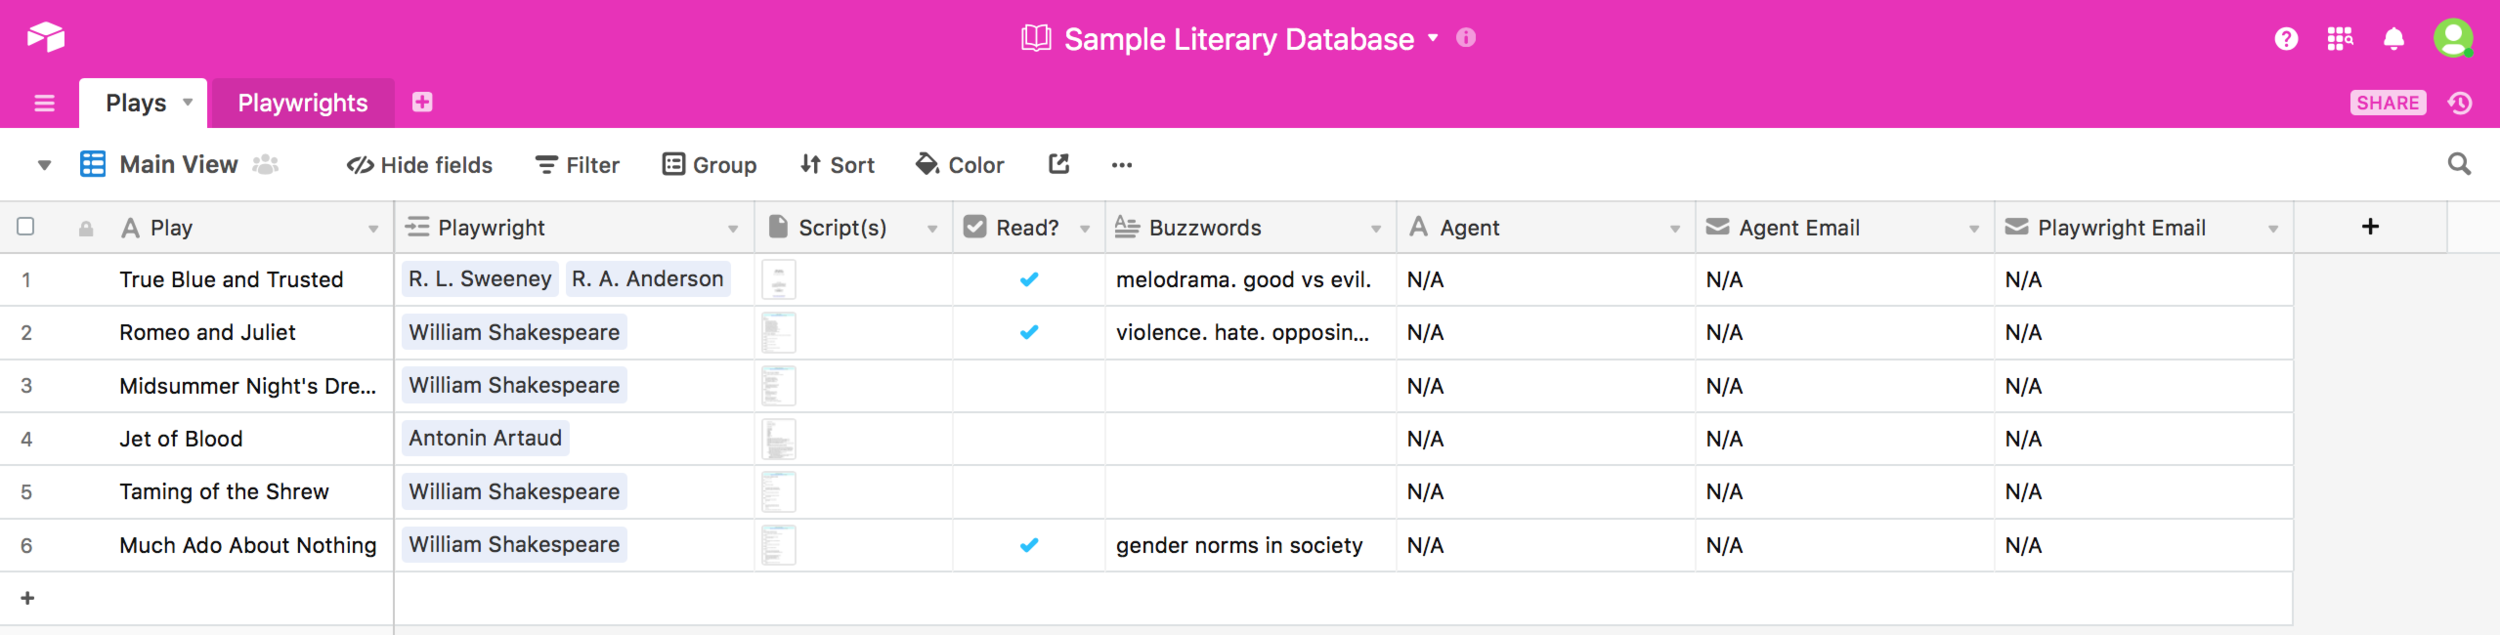
Task: Open the hamburger tables list menu
Action: pos(44,103)
